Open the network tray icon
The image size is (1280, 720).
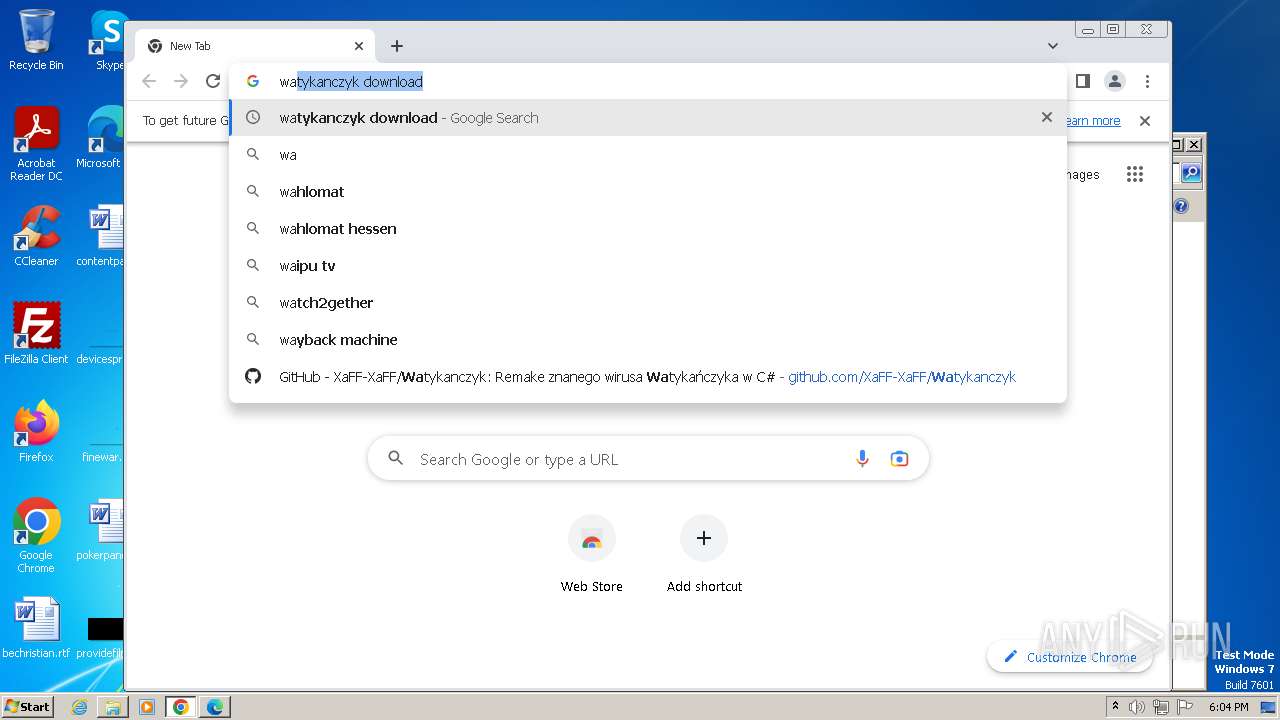pos(1161,707)
